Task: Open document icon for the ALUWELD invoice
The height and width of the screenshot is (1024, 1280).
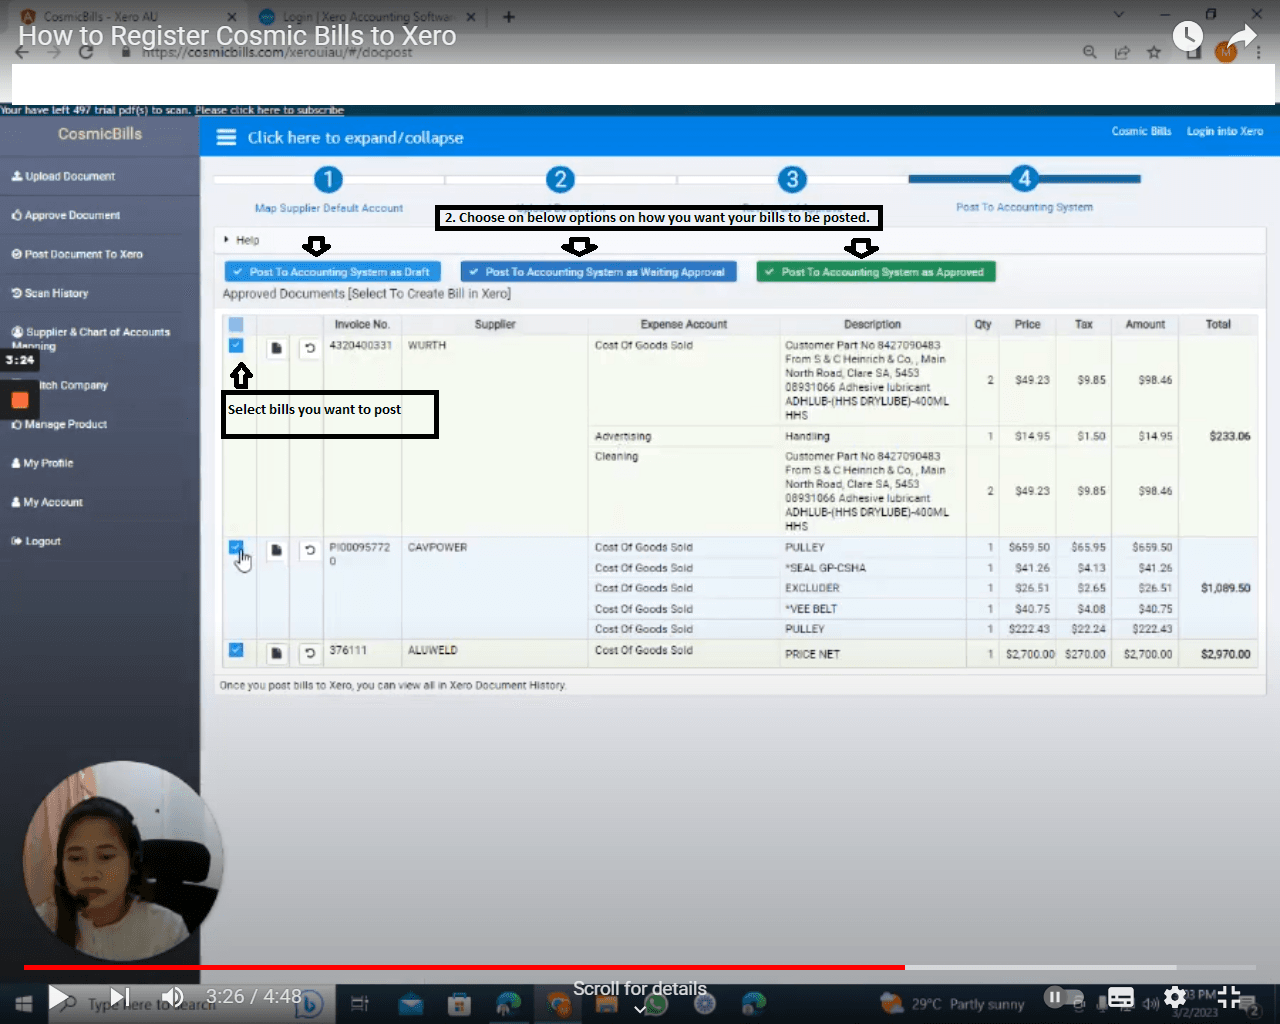Action: pyautogui.click(x=276, y=653)
